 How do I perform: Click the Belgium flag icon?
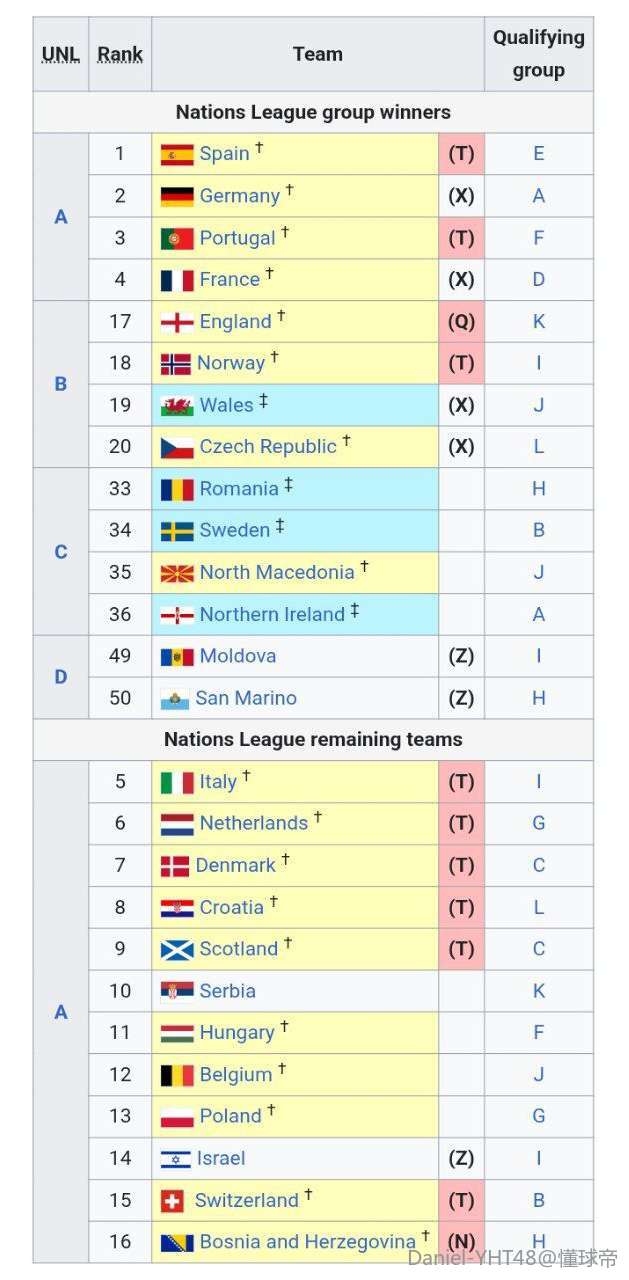pos(177,1075)
